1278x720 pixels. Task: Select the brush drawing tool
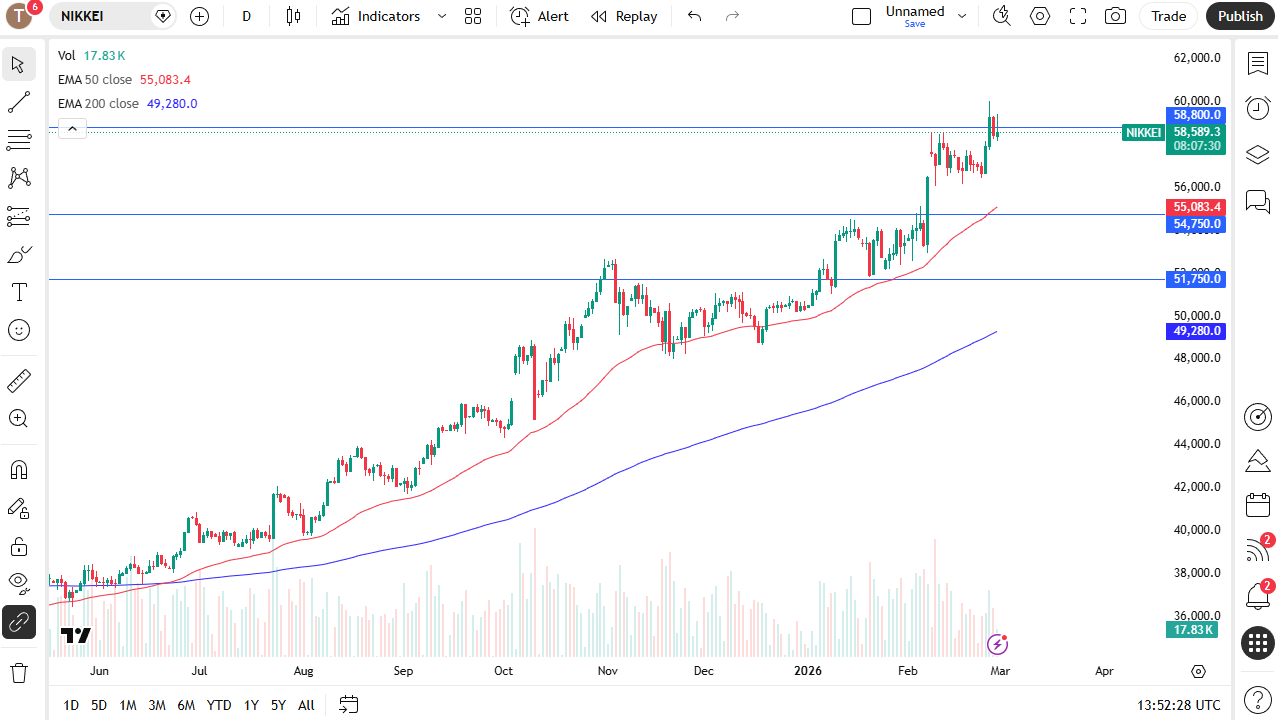point(18,254)
